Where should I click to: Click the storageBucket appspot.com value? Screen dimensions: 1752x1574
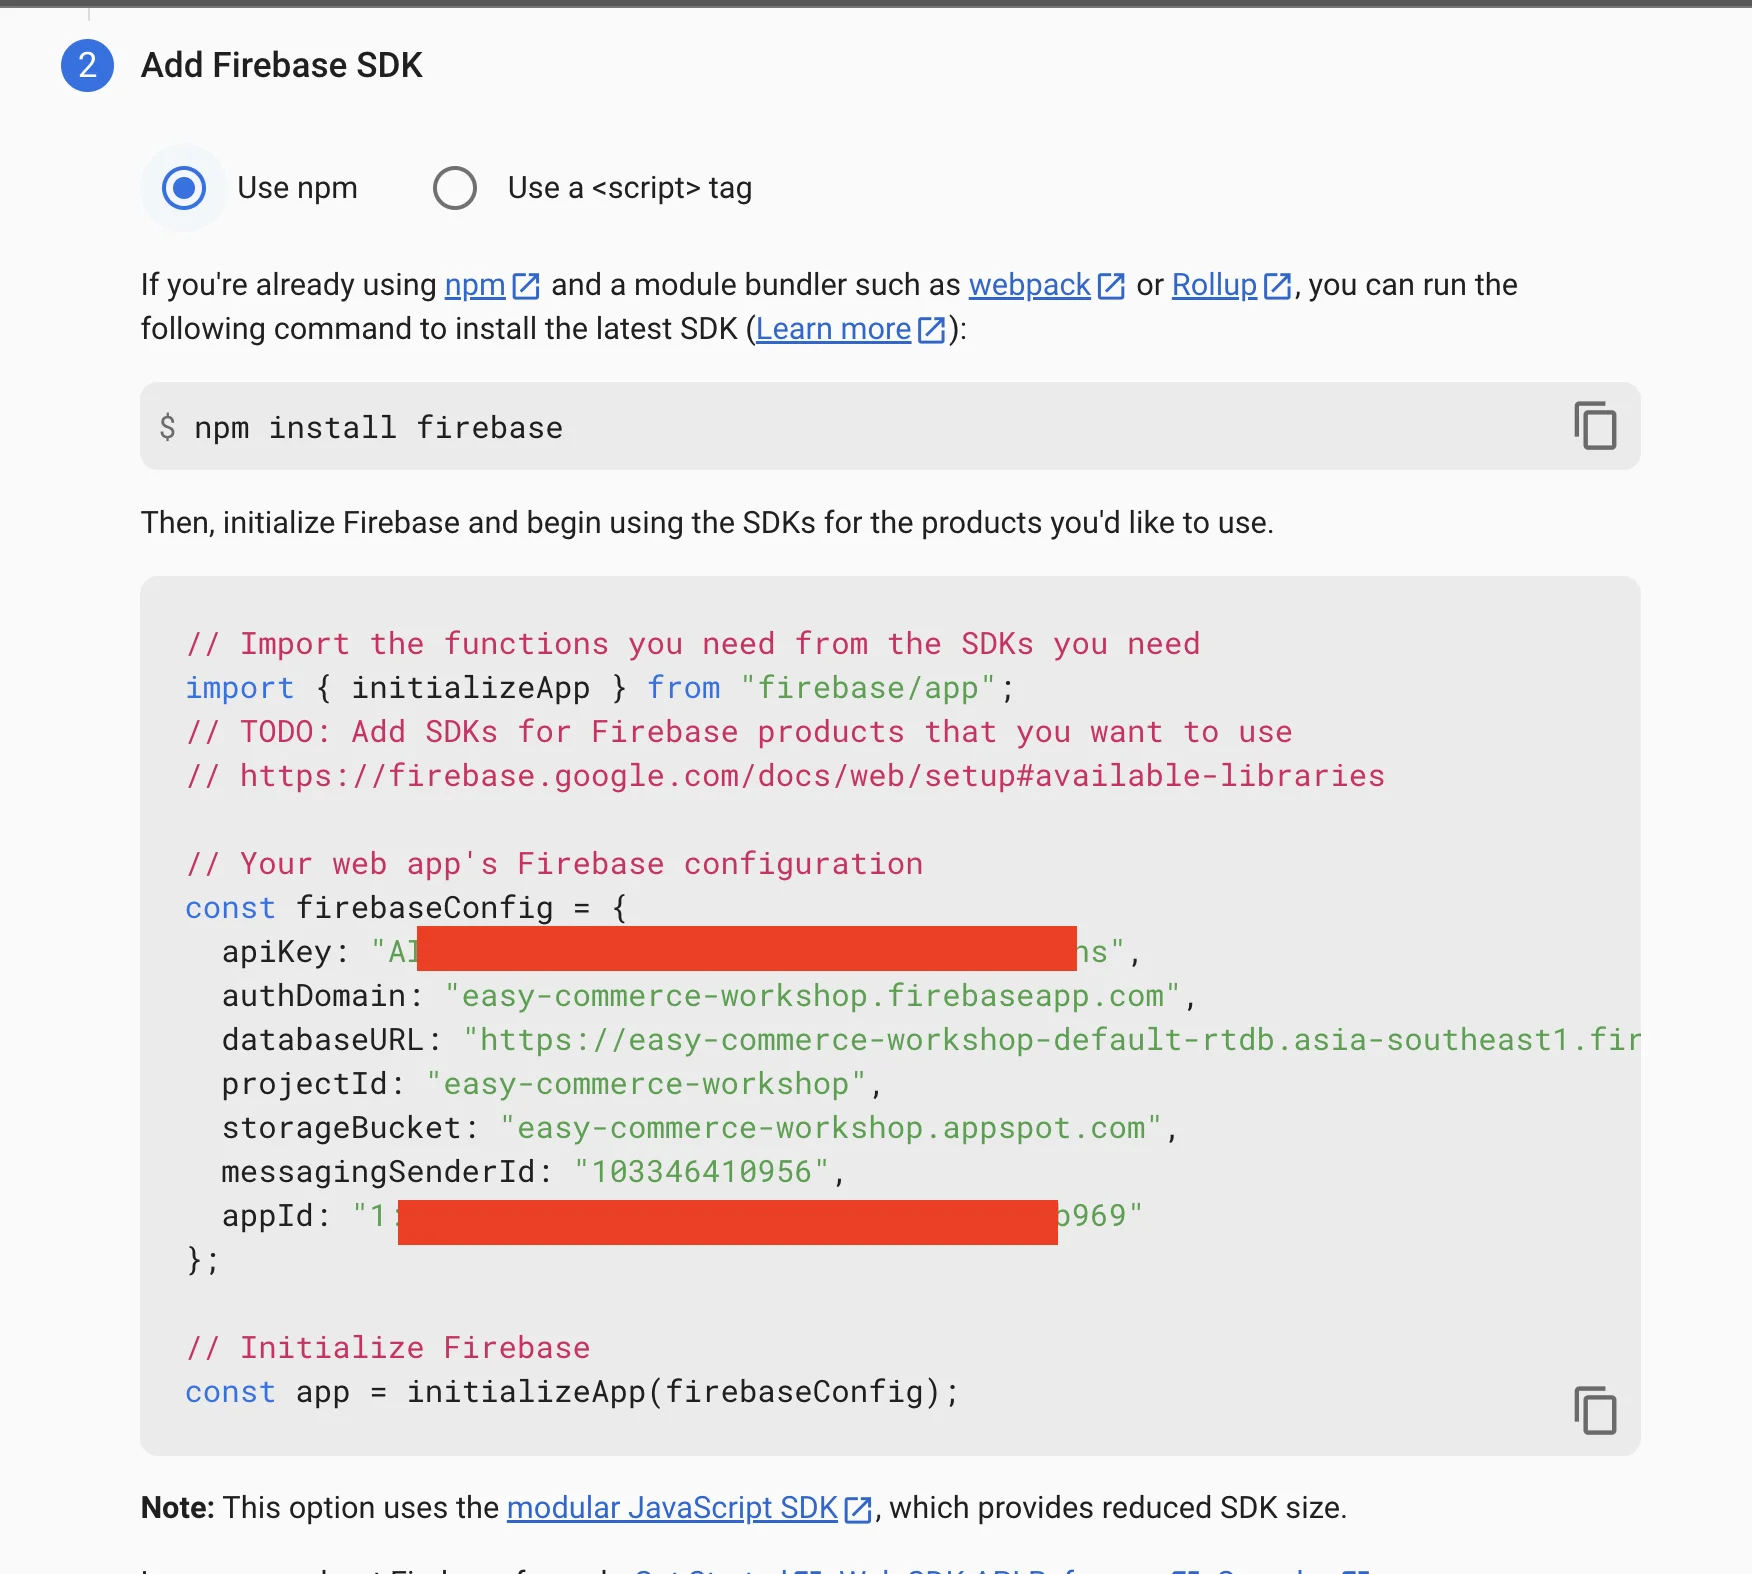(831, 1128)
